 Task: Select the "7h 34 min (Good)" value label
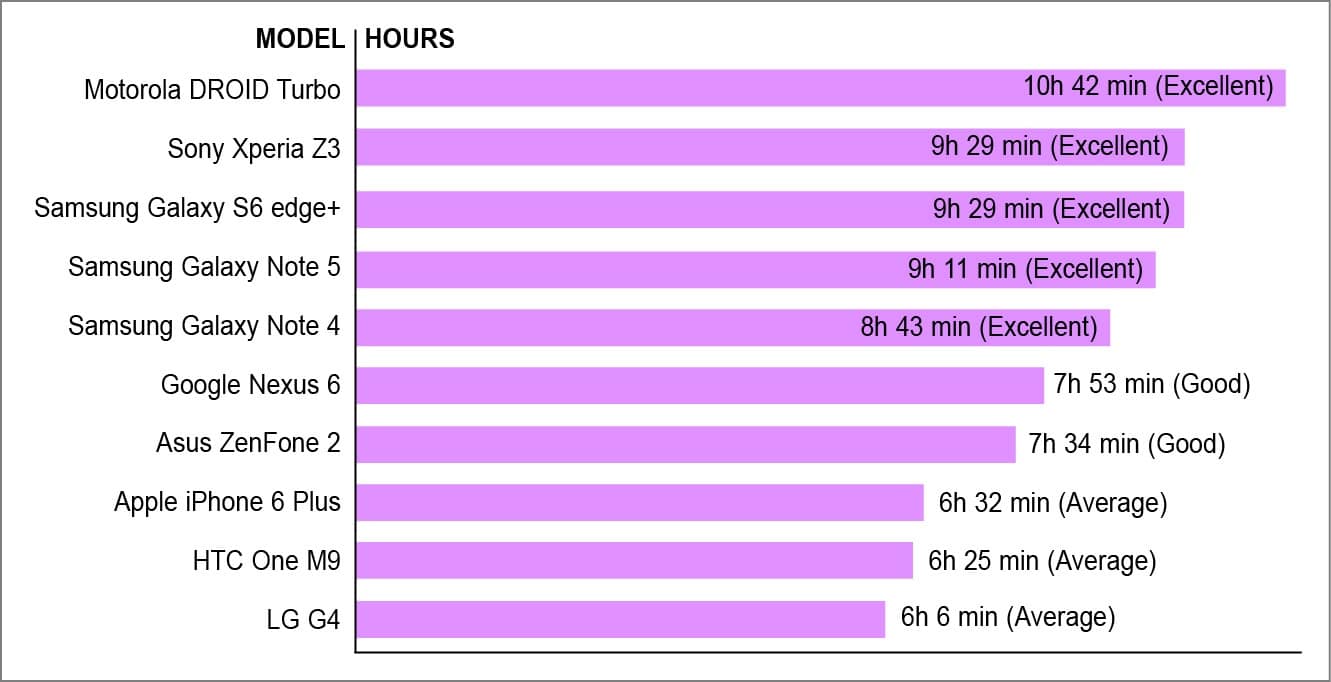point(1127,443)
